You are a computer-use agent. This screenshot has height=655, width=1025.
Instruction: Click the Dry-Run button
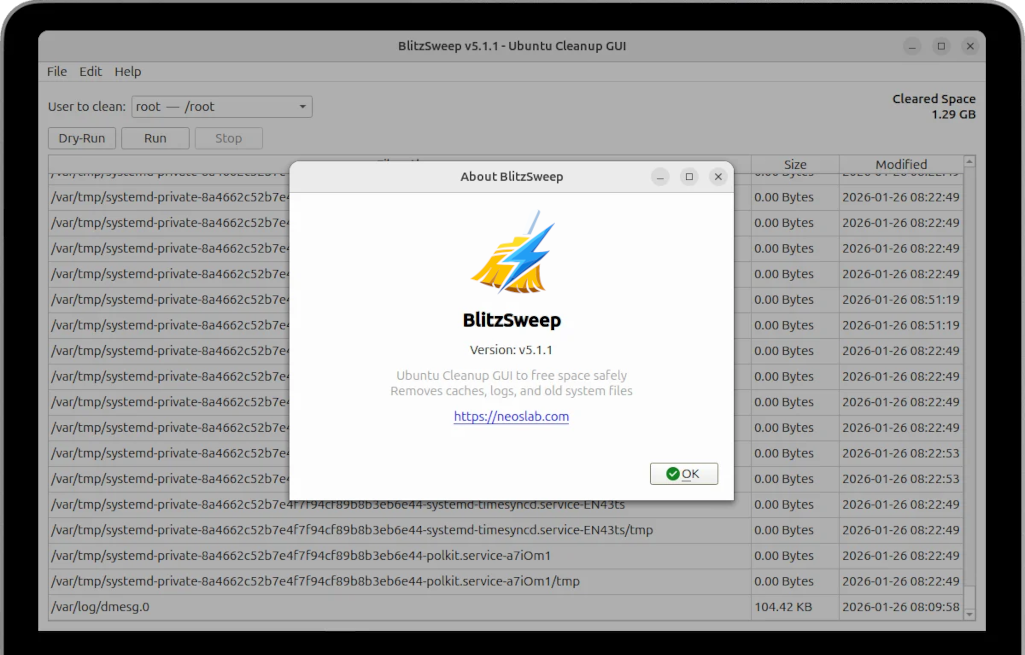coord(82,138)
